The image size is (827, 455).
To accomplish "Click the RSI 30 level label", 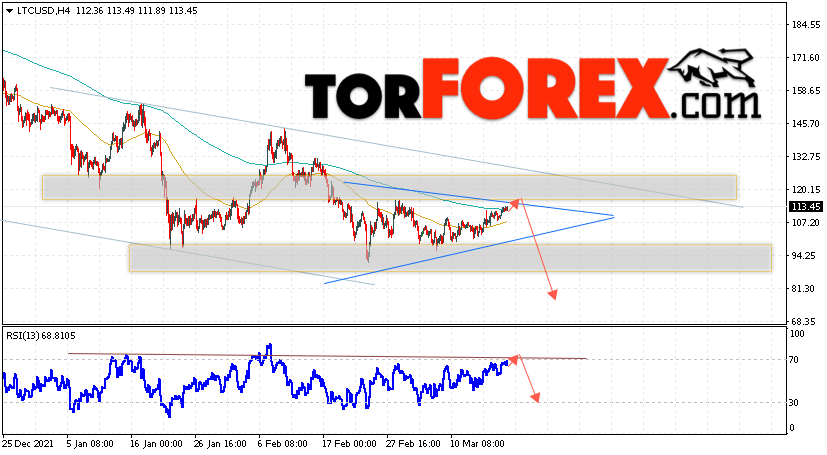I will [794, 402].
